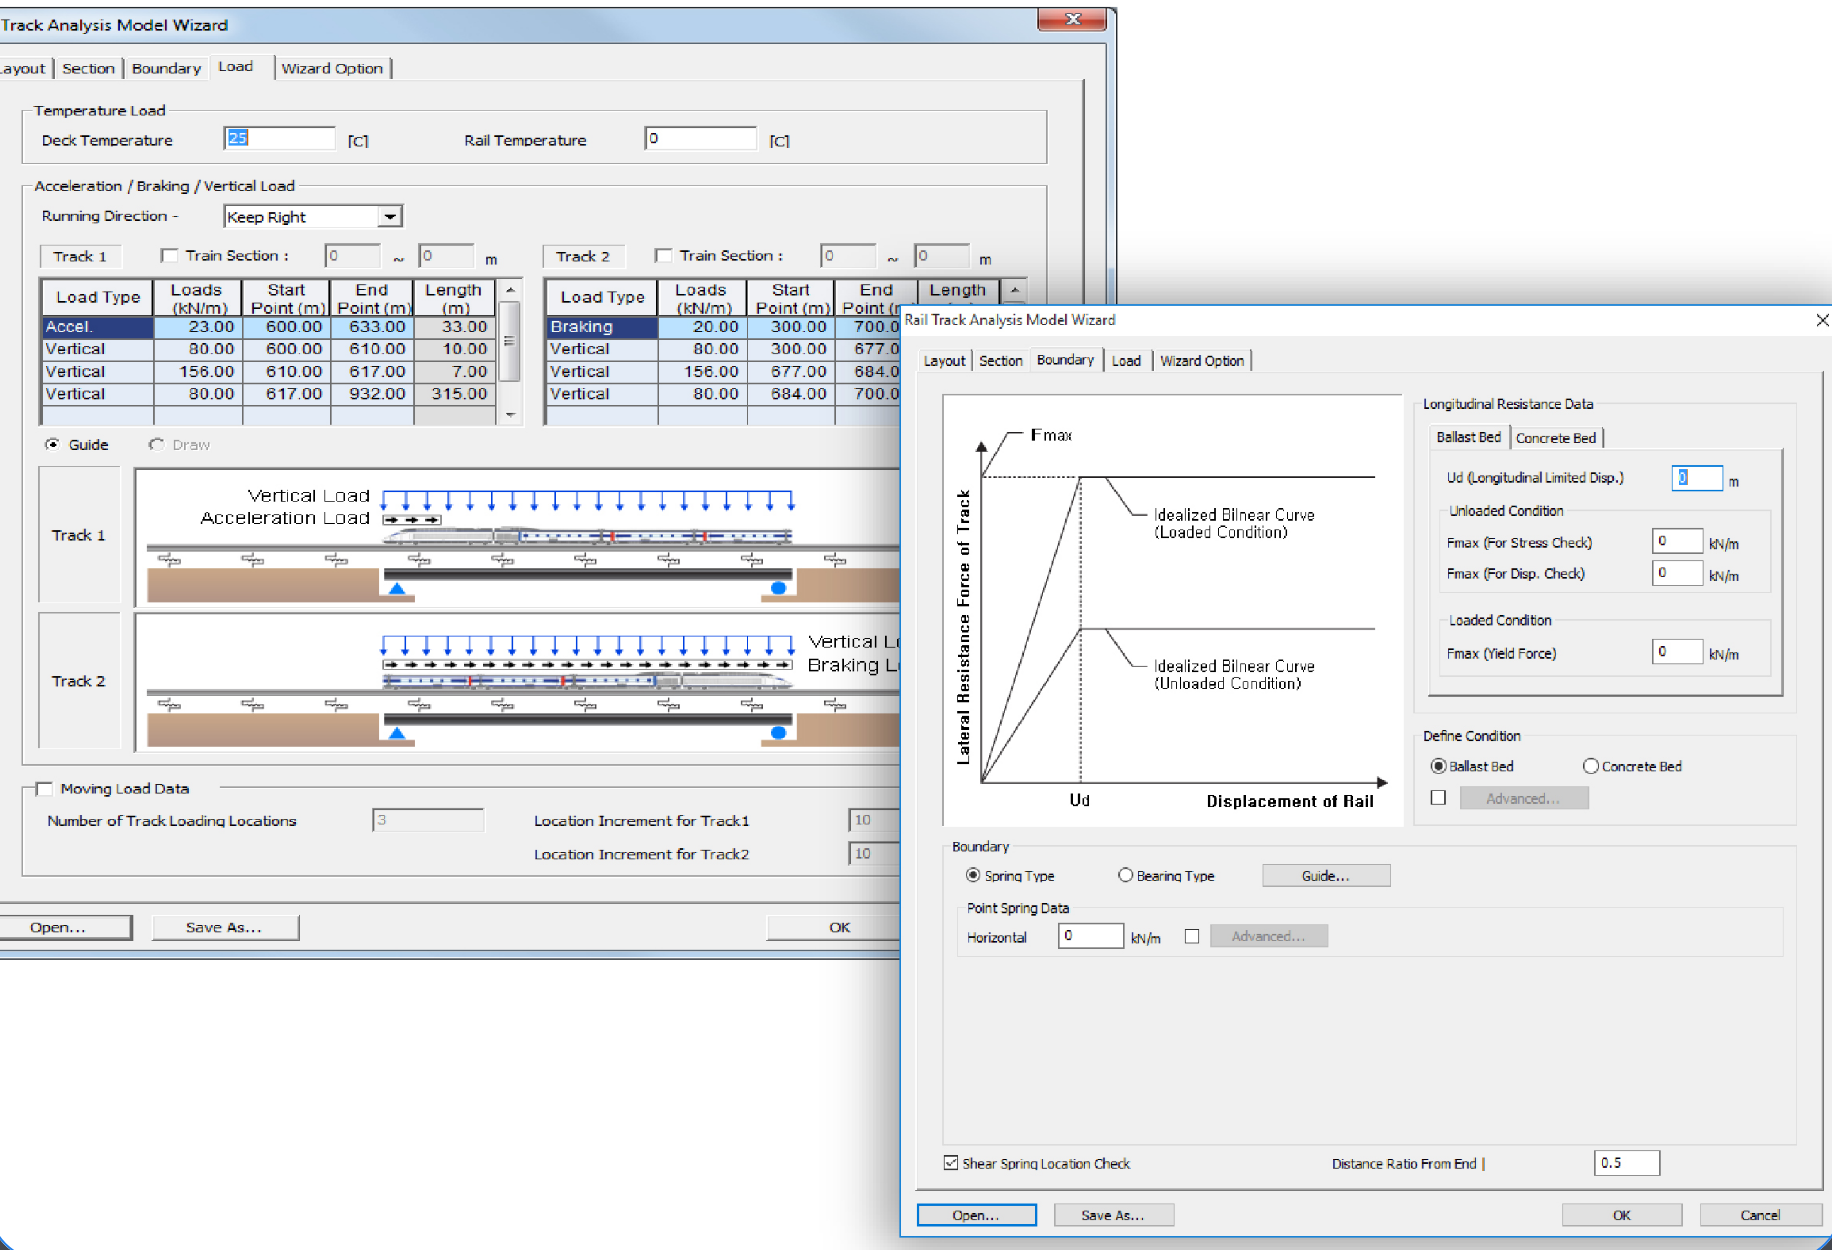Select the Draw radio option
Viewport: 1832px width, 1250px height.
tap(156, 445)
